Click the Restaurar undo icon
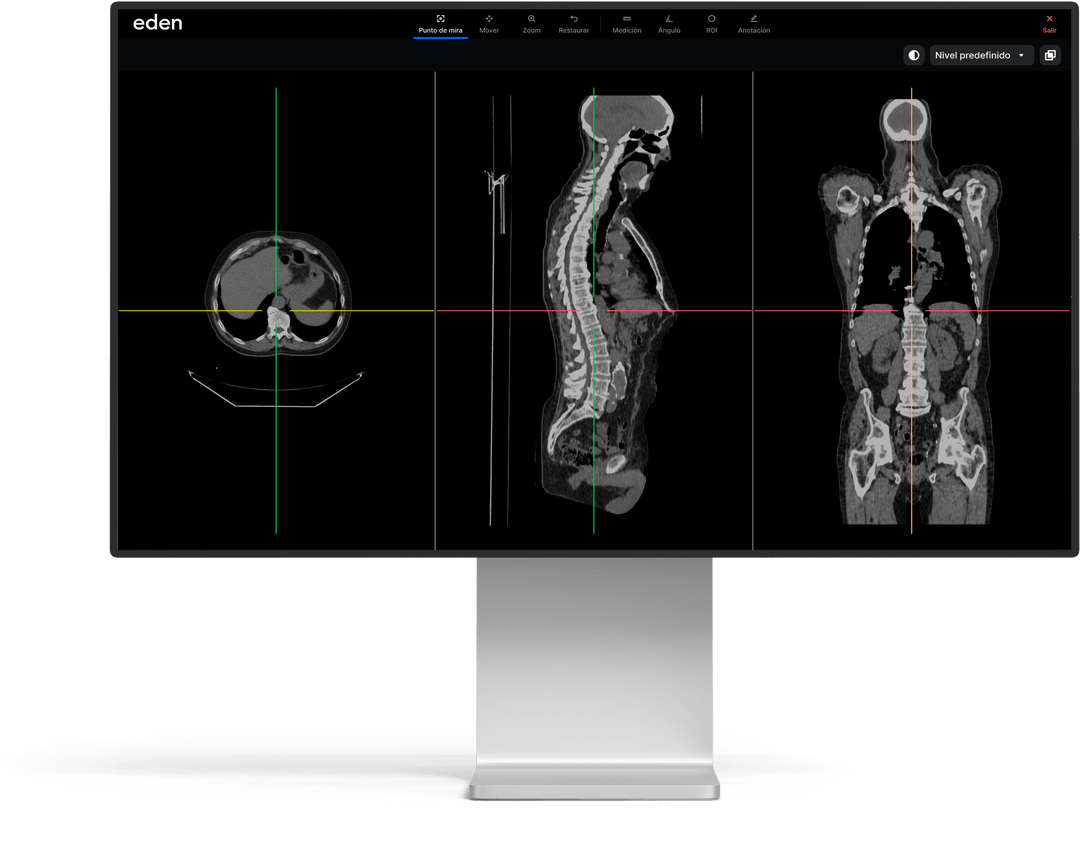The height and width of the screenshot is (862, 1080). [x=574, y=24]
